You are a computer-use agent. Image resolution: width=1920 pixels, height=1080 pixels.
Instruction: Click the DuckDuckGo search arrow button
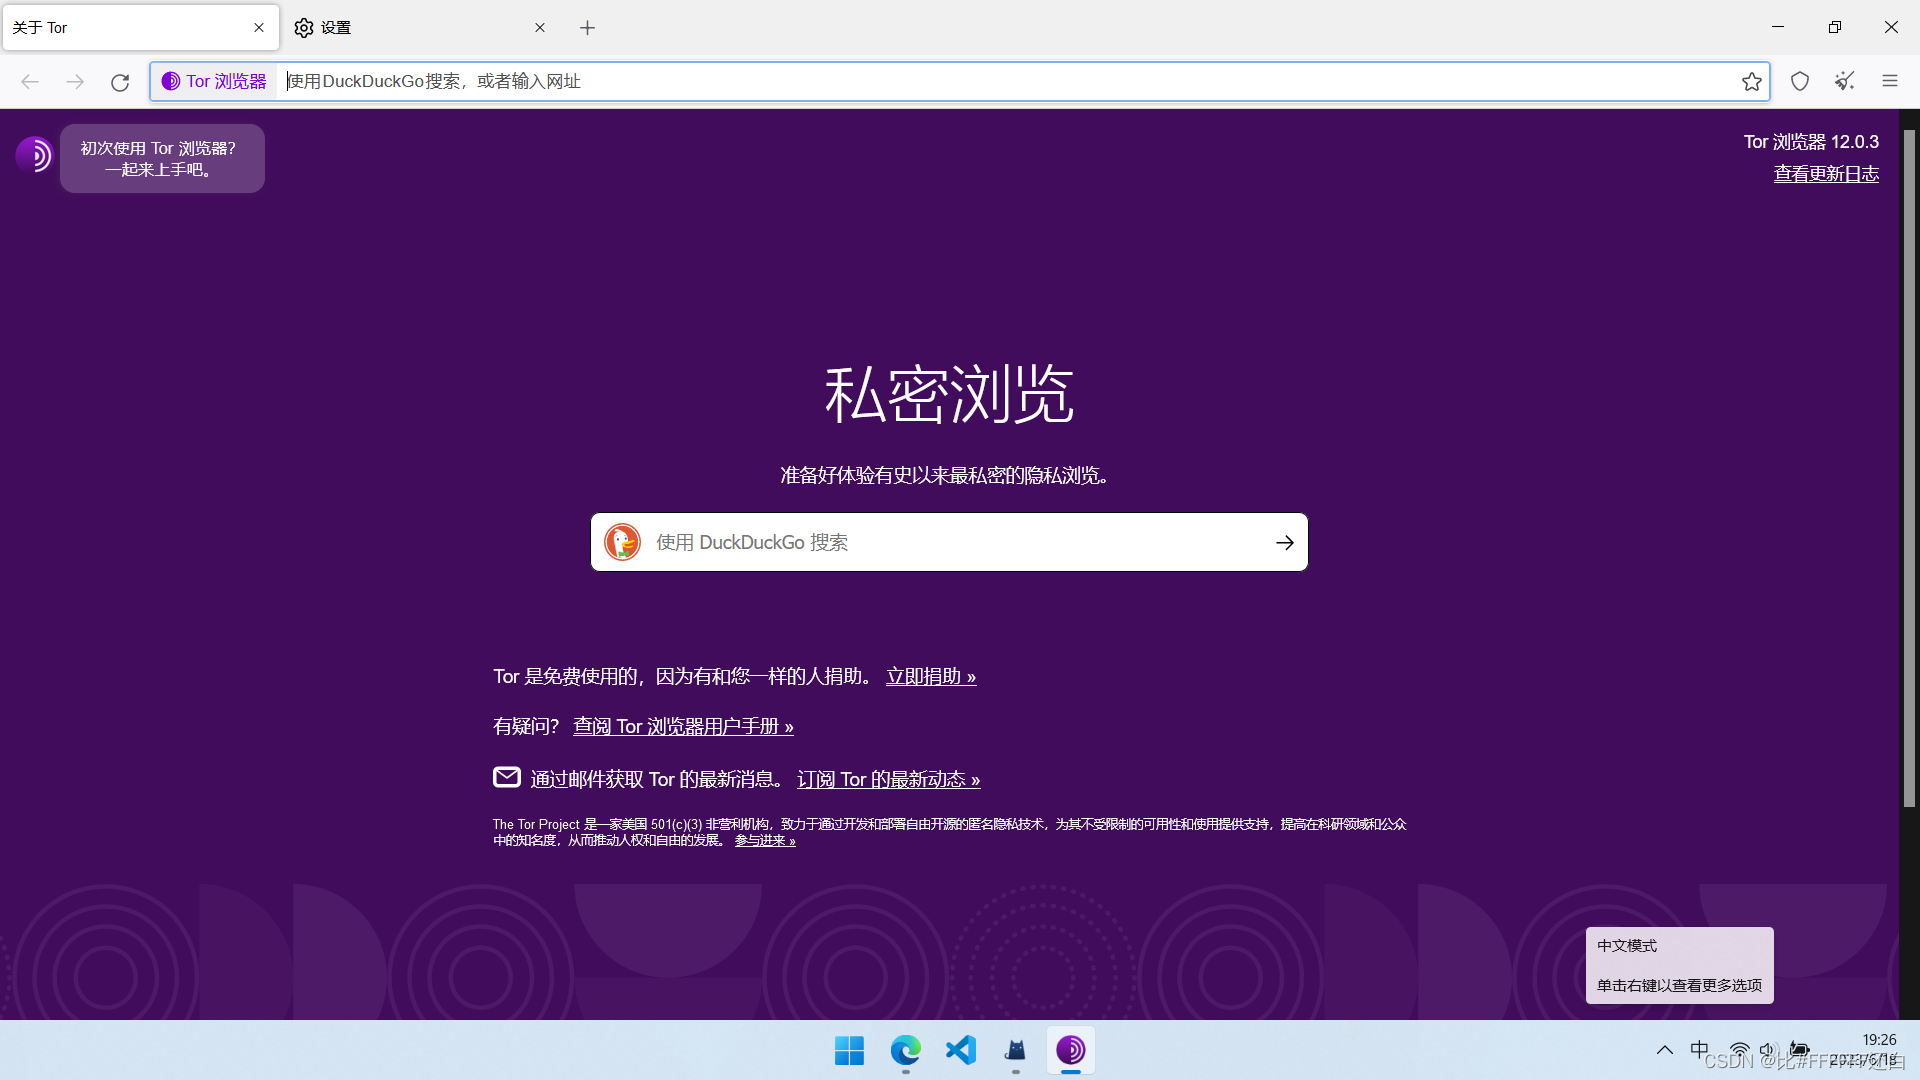pyautogui.click(x=1284, y=542)
